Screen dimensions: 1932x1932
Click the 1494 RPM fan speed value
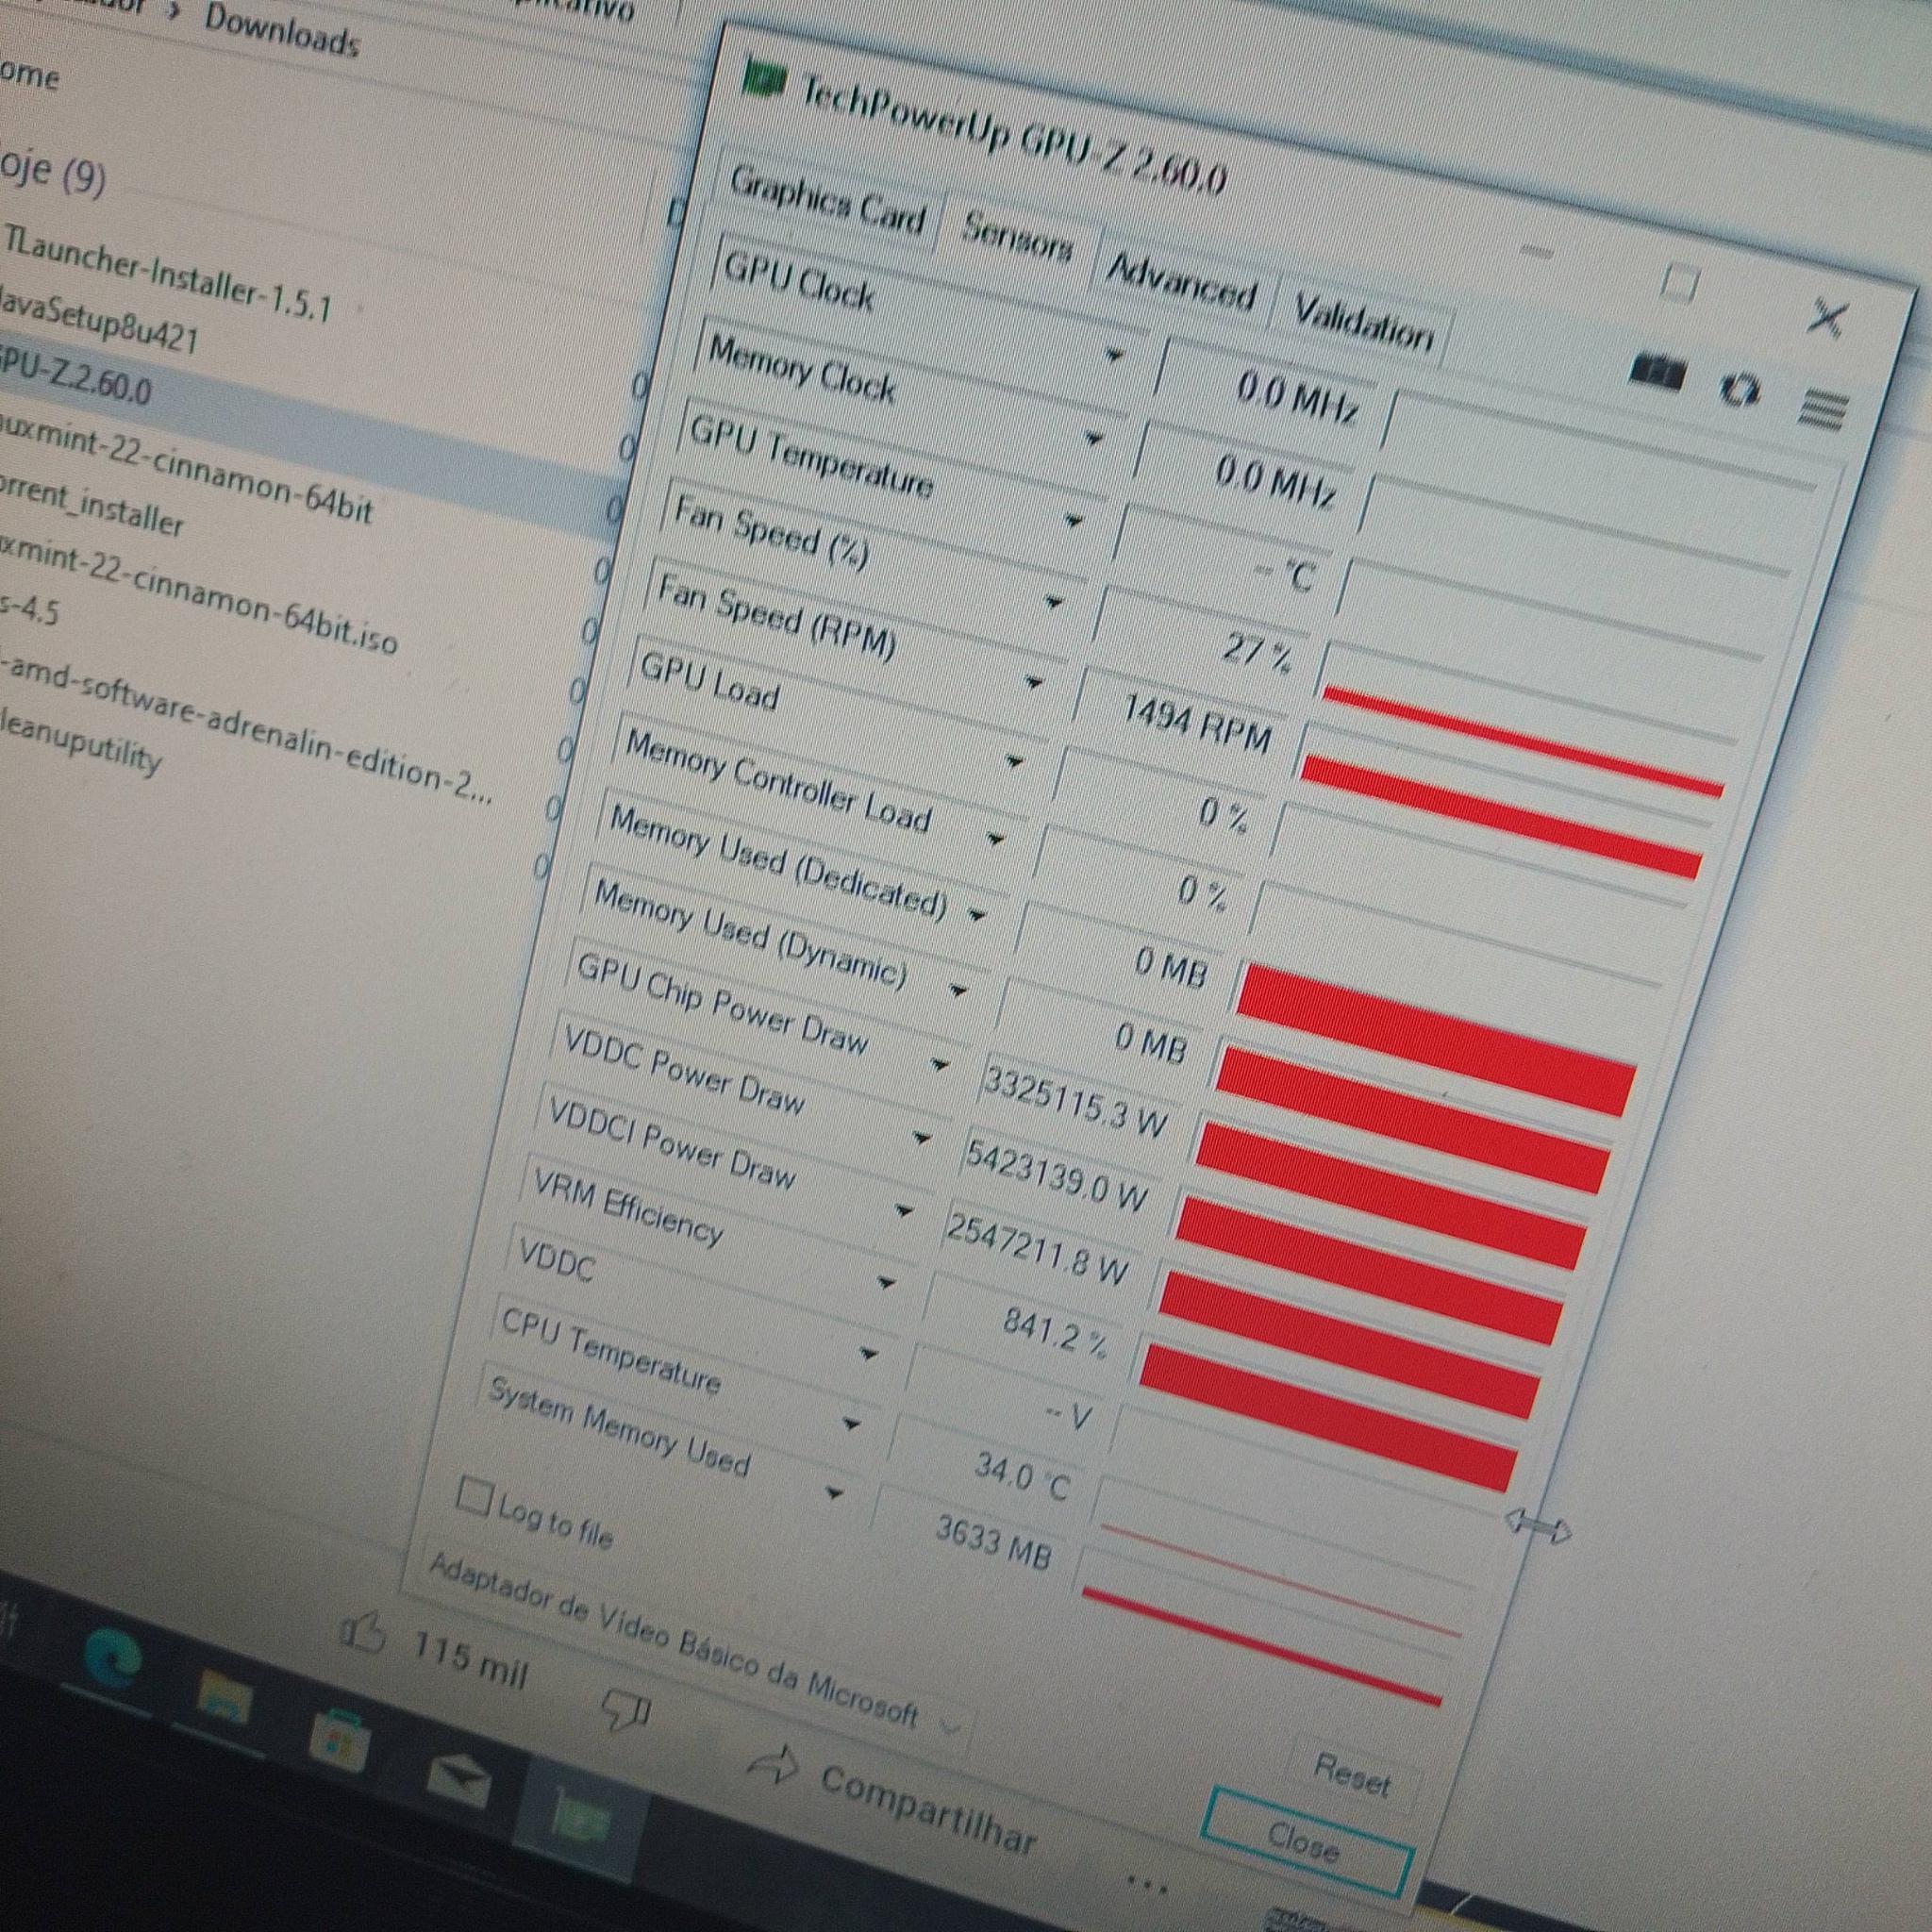(x=1197, y=722)
